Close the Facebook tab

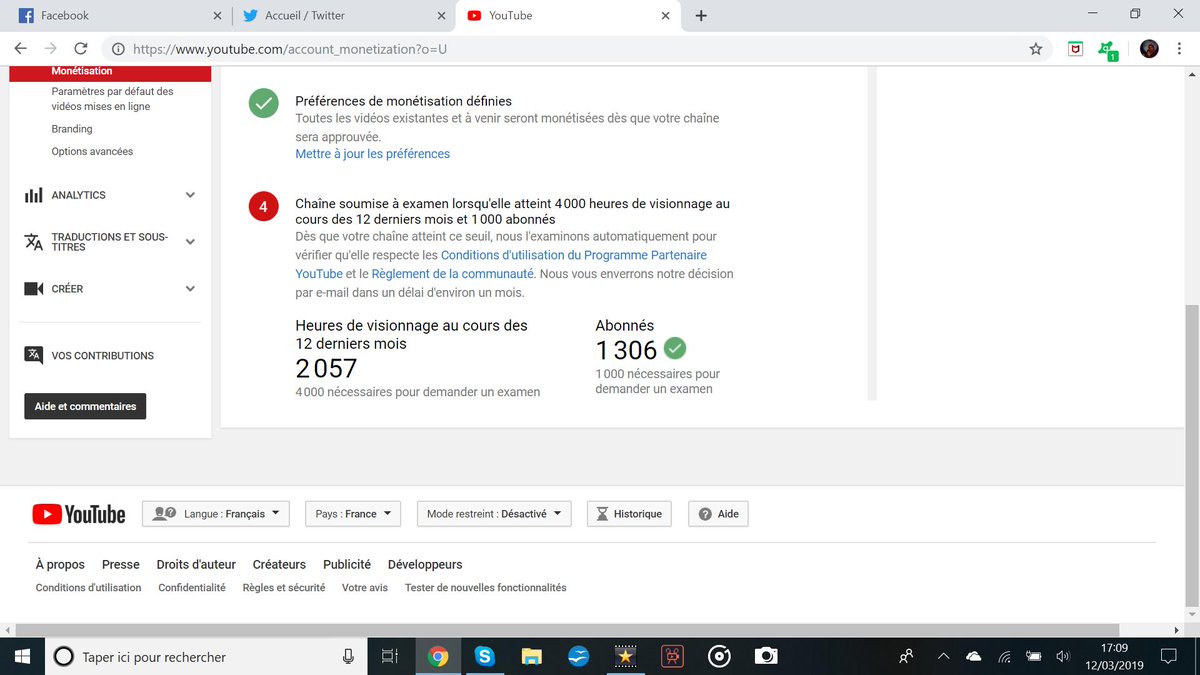point(217,16)
